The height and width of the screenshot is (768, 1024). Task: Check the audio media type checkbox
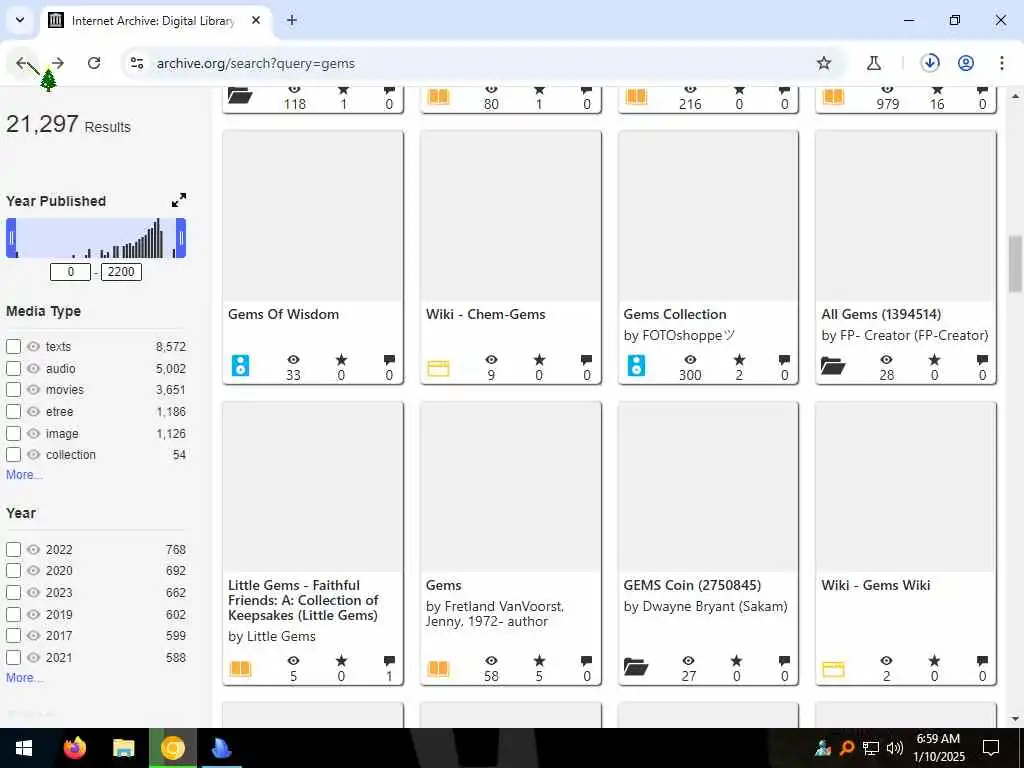pyautogui.click(x=13, y=368)
